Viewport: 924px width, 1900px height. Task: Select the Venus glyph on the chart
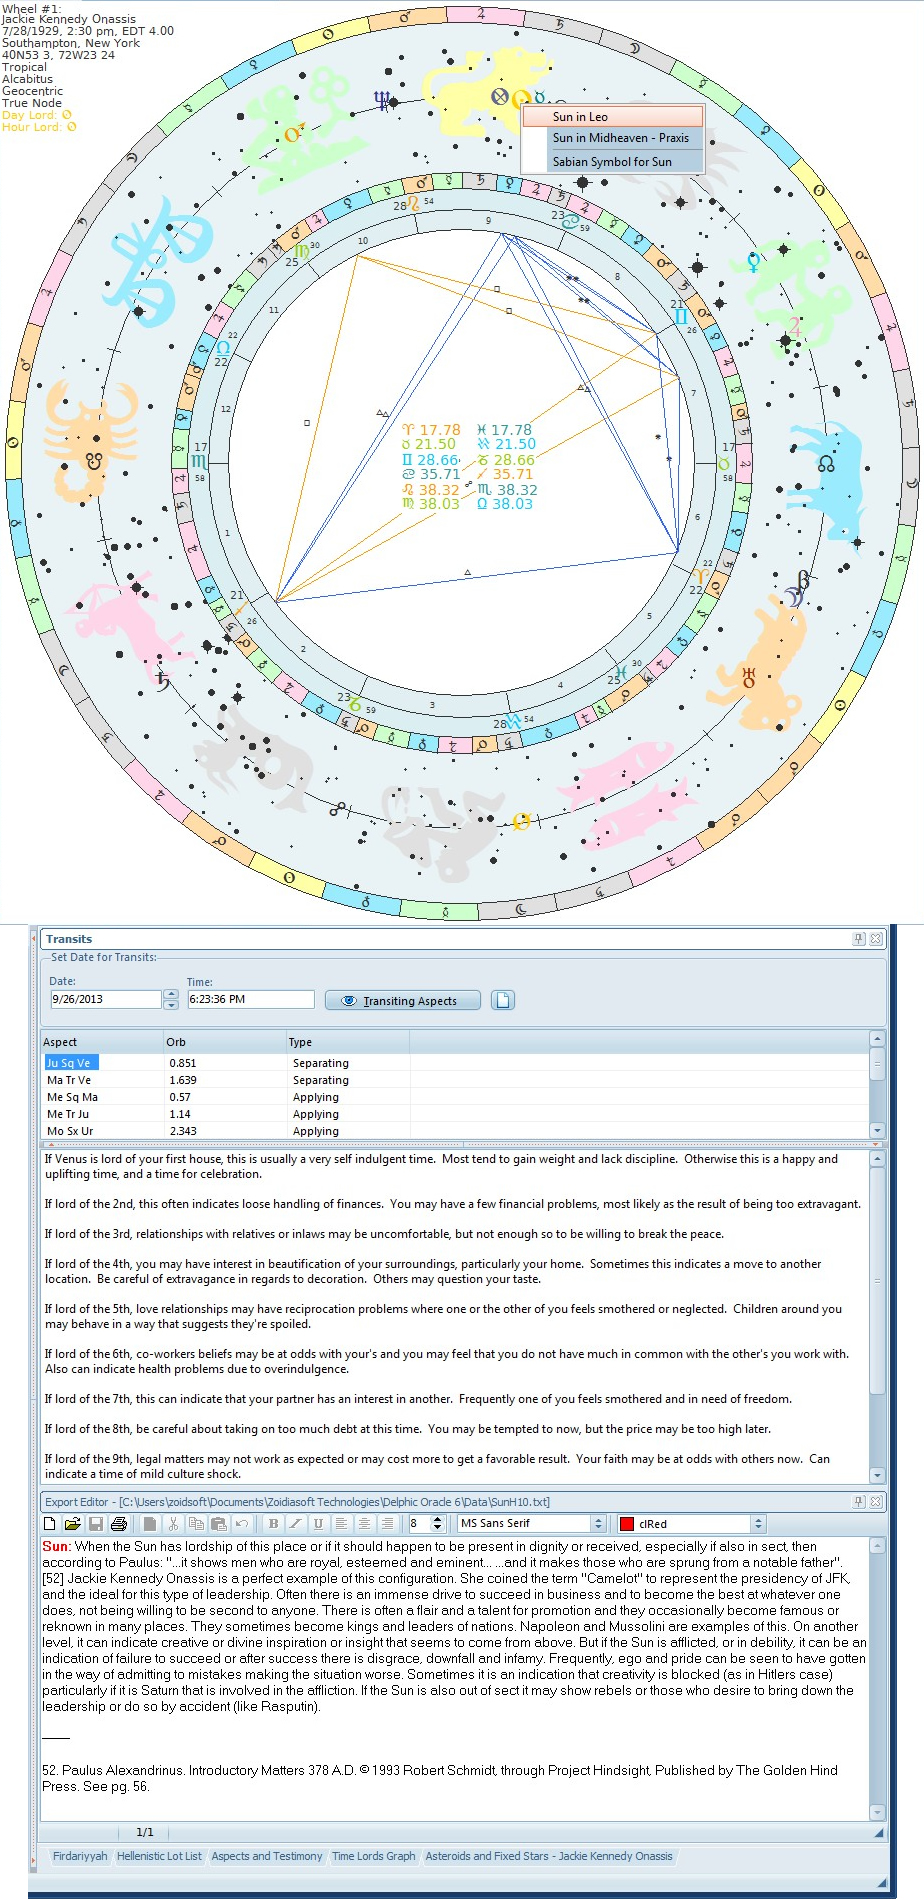752,264
